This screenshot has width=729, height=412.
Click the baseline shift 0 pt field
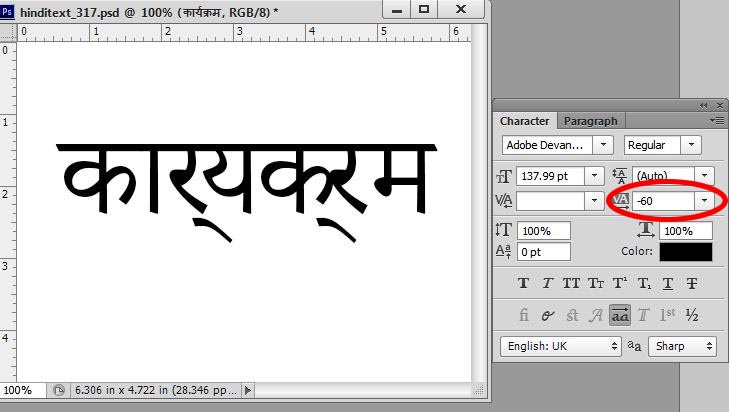pyautogui.click(x=543, y=252)
